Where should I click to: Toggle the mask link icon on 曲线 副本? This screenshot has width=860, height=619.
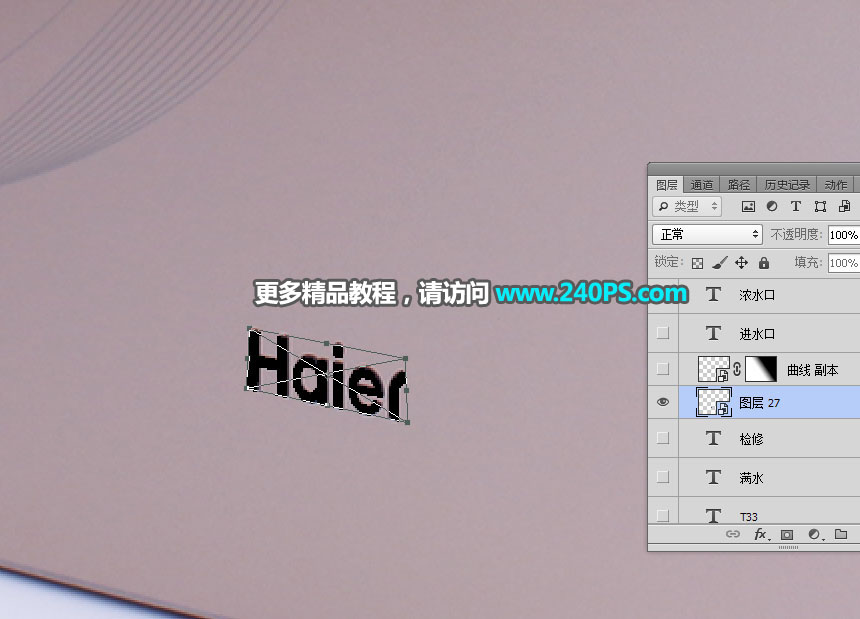[737, 369]
